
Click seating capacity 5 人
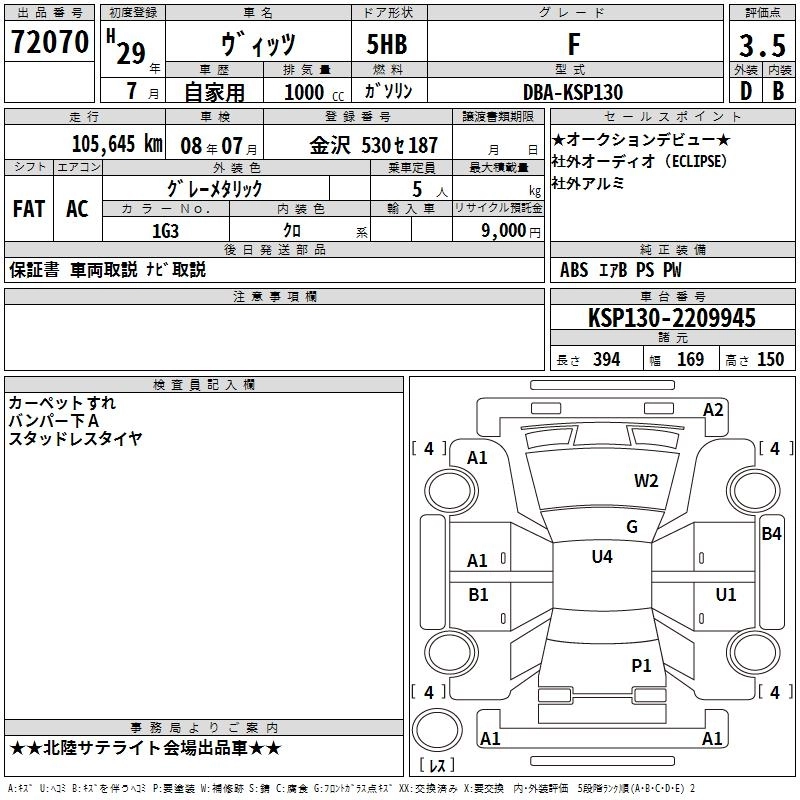(x=430, y=190)
